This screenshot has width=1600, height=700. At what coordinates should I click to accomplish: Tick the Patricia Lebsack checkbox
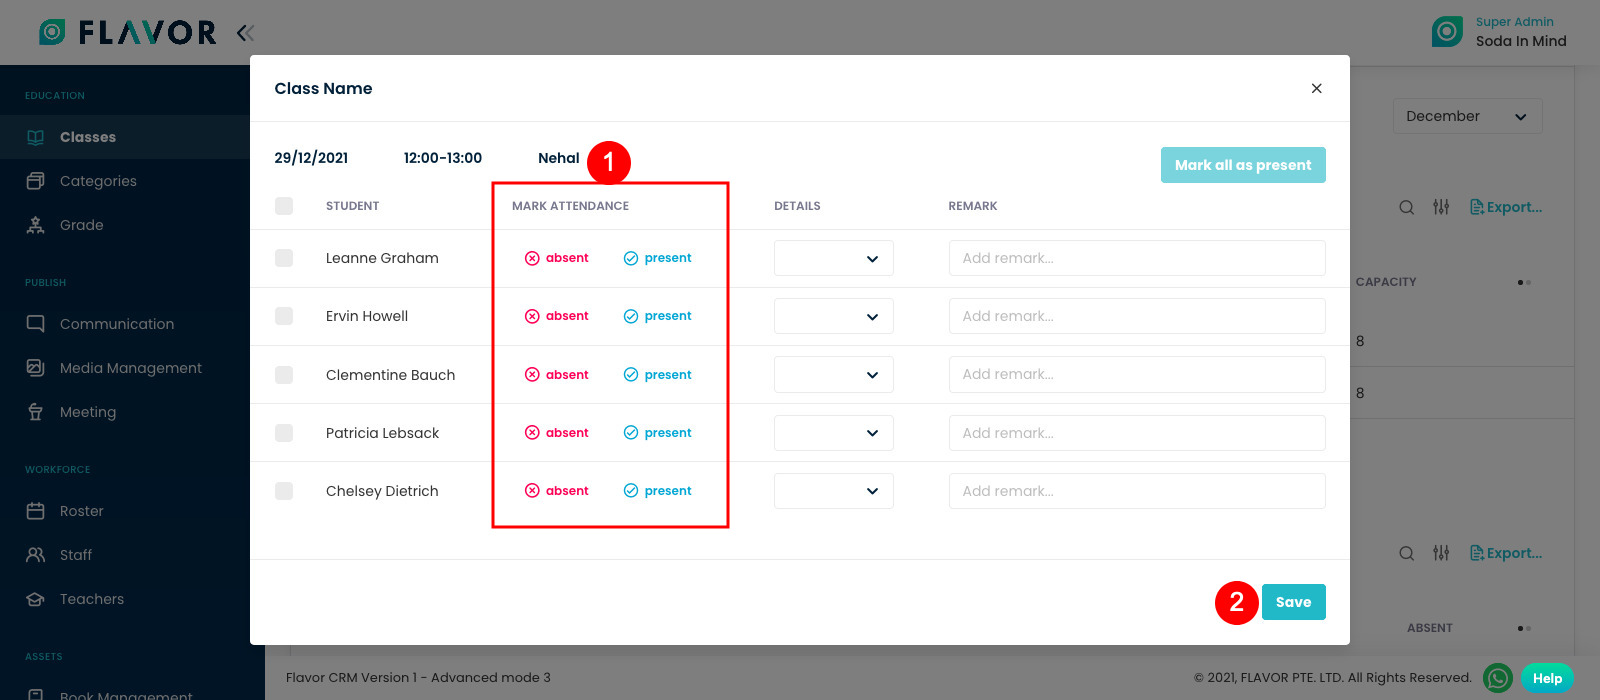pos(284,433)
